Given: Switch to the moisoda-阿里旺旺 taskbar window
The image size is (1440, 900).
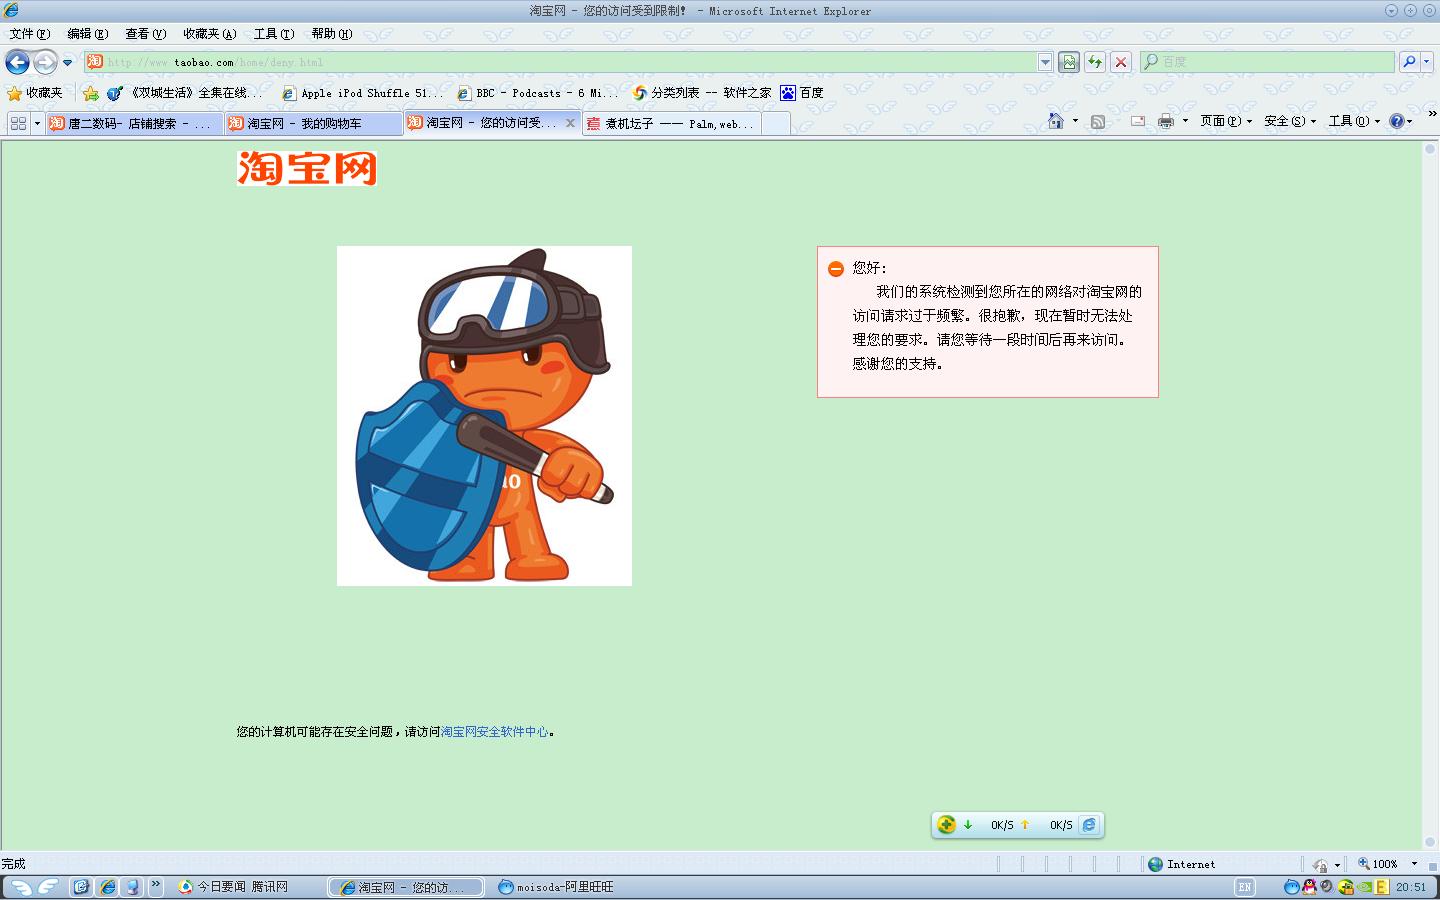Looking at the screenshot, I should tap(556, 887).
